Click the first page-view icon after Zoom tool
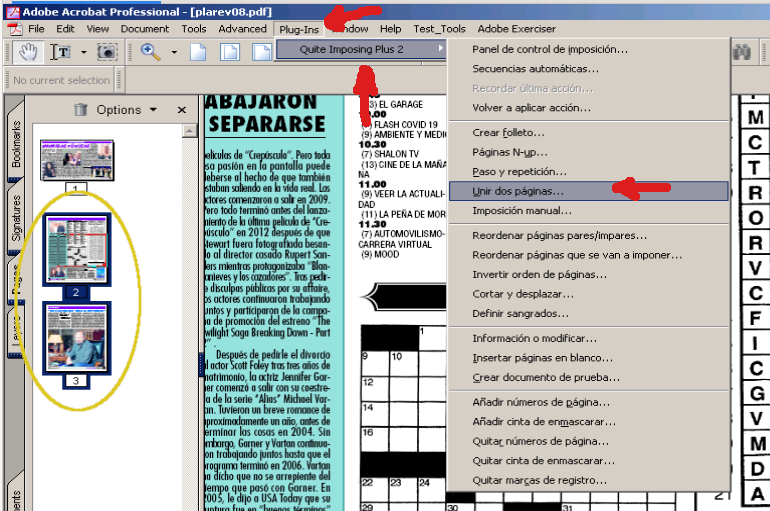The height and width of the screenshot is (511, 770). pyautogui.click(x=199, y=52)
